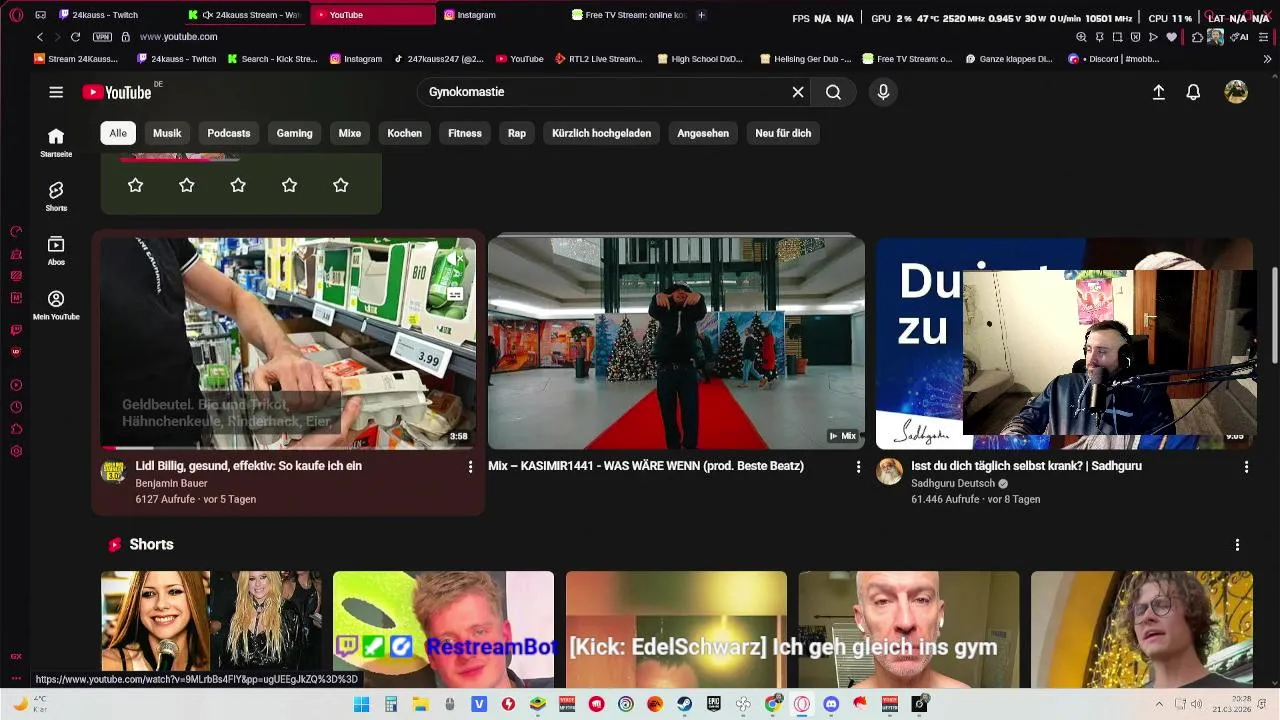Select the Kürzlich hochgeladen chip
Image resolution: width=1280 pixels, height=720 pixels.
click(x=602, y=133)
